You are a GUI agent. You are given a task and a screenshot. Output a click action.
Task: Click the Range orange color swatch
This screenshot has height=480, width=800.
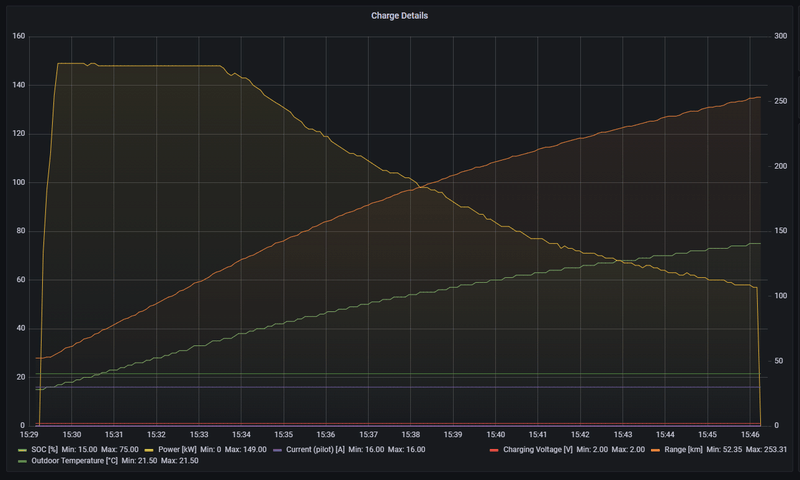(x=655, y=450)
